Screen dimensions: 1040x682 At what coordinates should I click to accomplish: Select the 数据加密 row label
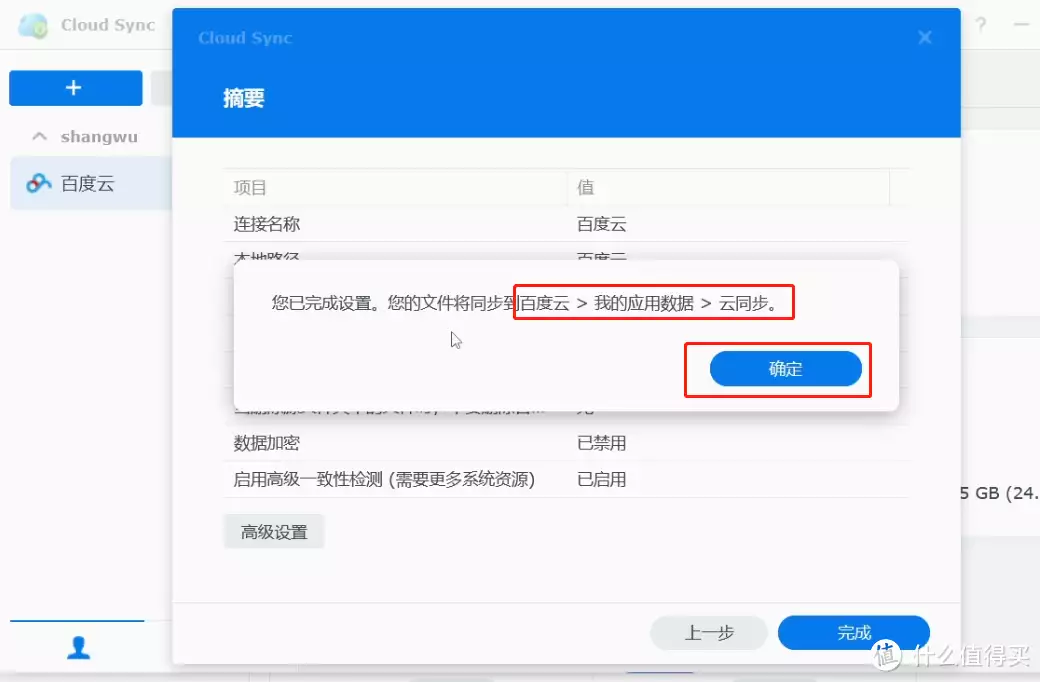pyautogui.click(x=267, y=443)
